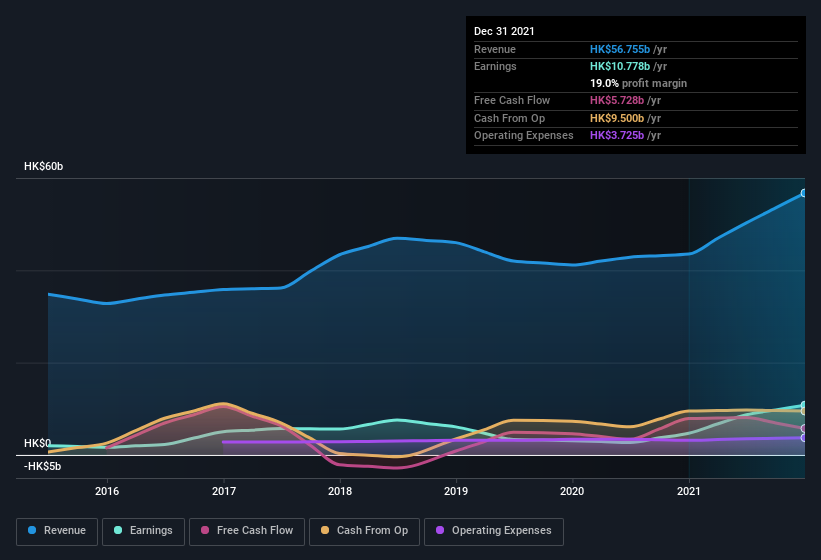
Task: Select the Revenue endpoint marker at Dec 2021
Action: (x=804, y=193)
